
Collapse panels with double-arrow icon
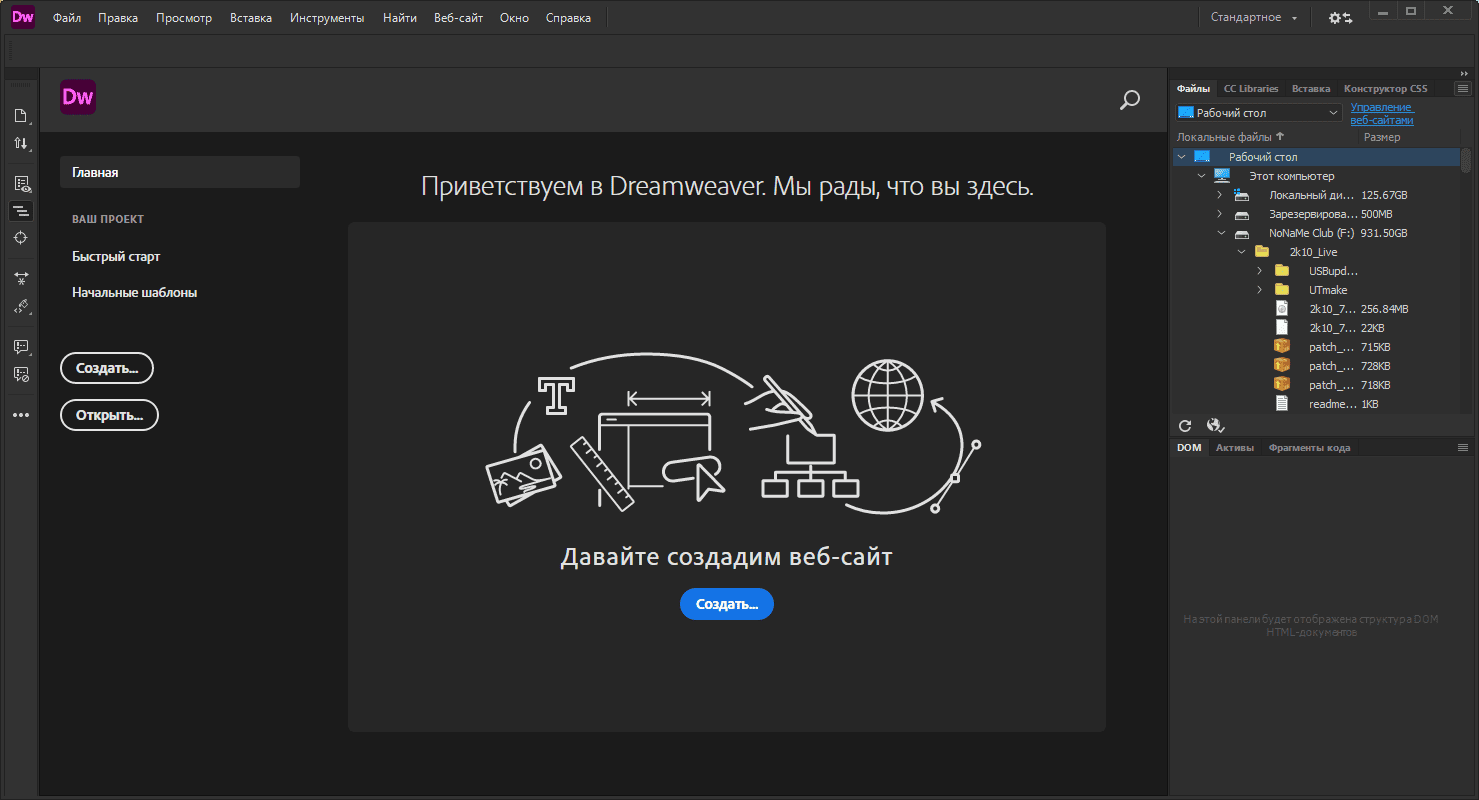point(1464,73)
